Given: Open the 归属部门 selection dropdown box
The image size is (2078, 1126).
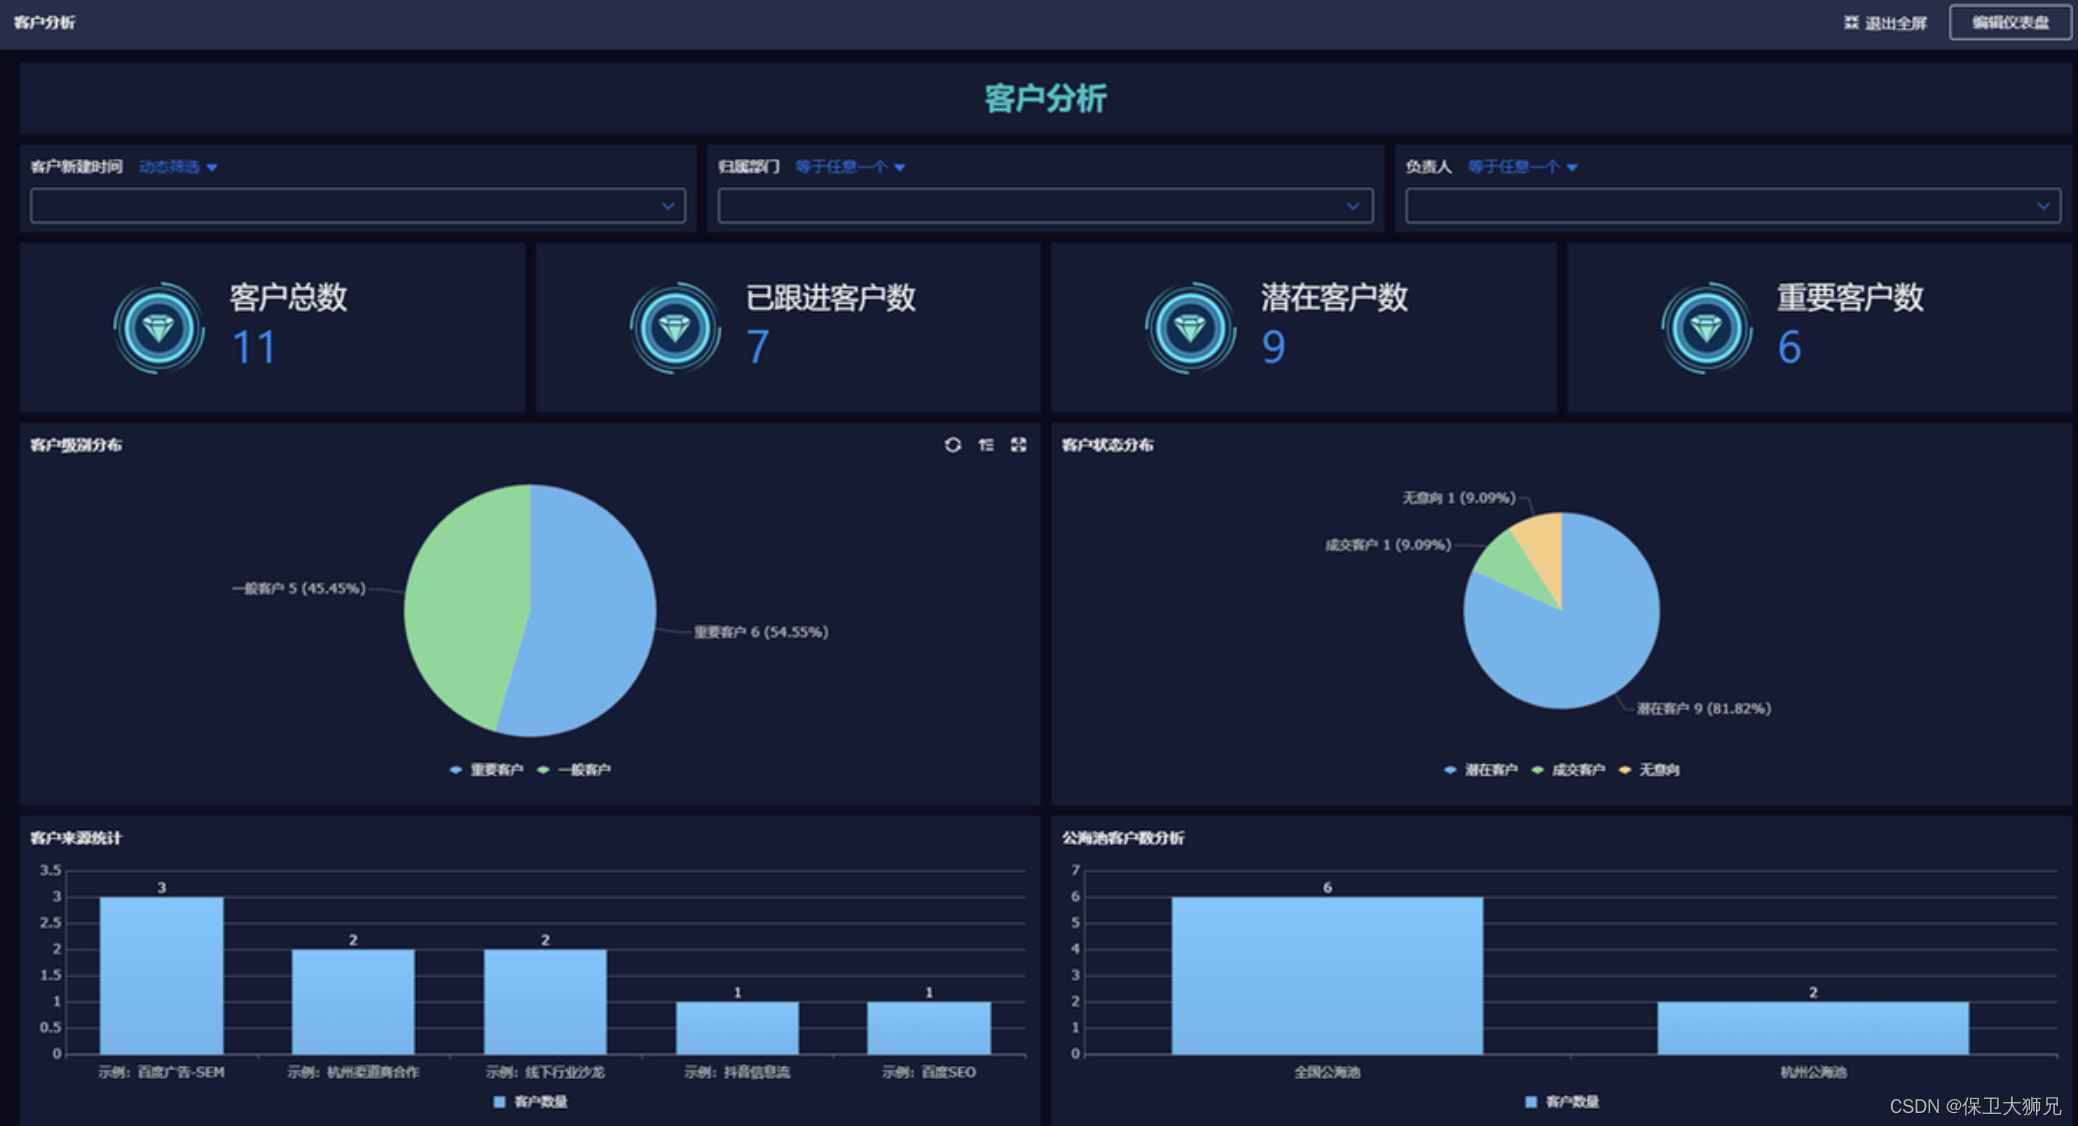Looking at the screenshot, I should coord(1045,206).
